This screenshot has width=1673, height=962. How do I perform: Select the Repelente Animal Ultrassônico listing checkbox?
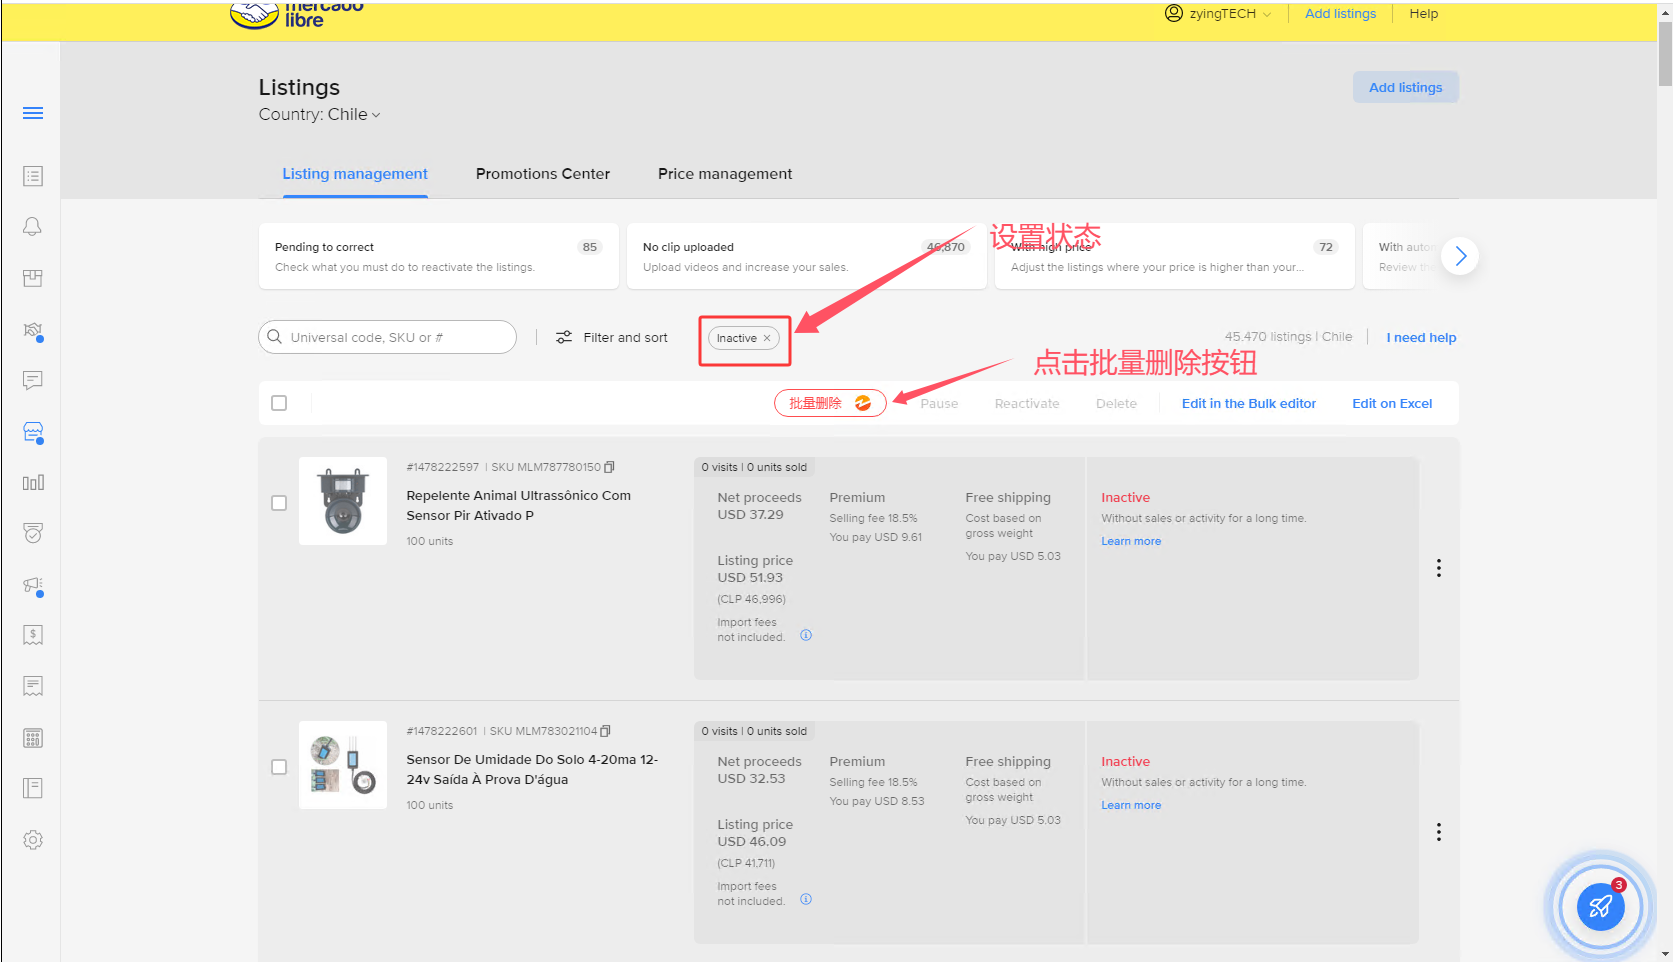[279, 503]
